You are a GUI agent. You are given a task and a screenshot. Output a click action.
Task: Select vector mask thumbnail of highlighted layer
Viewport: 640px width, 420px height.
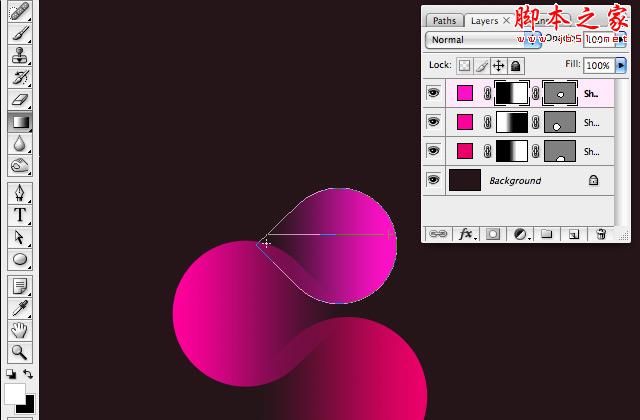pos(560,93)
